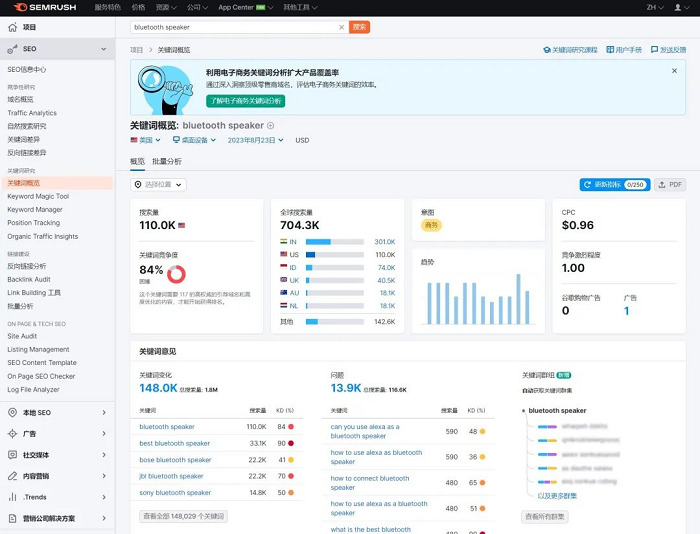Click the 社交媒体 chat icon
The height and width of the screenshot is (534, 700).
[12, 455]
